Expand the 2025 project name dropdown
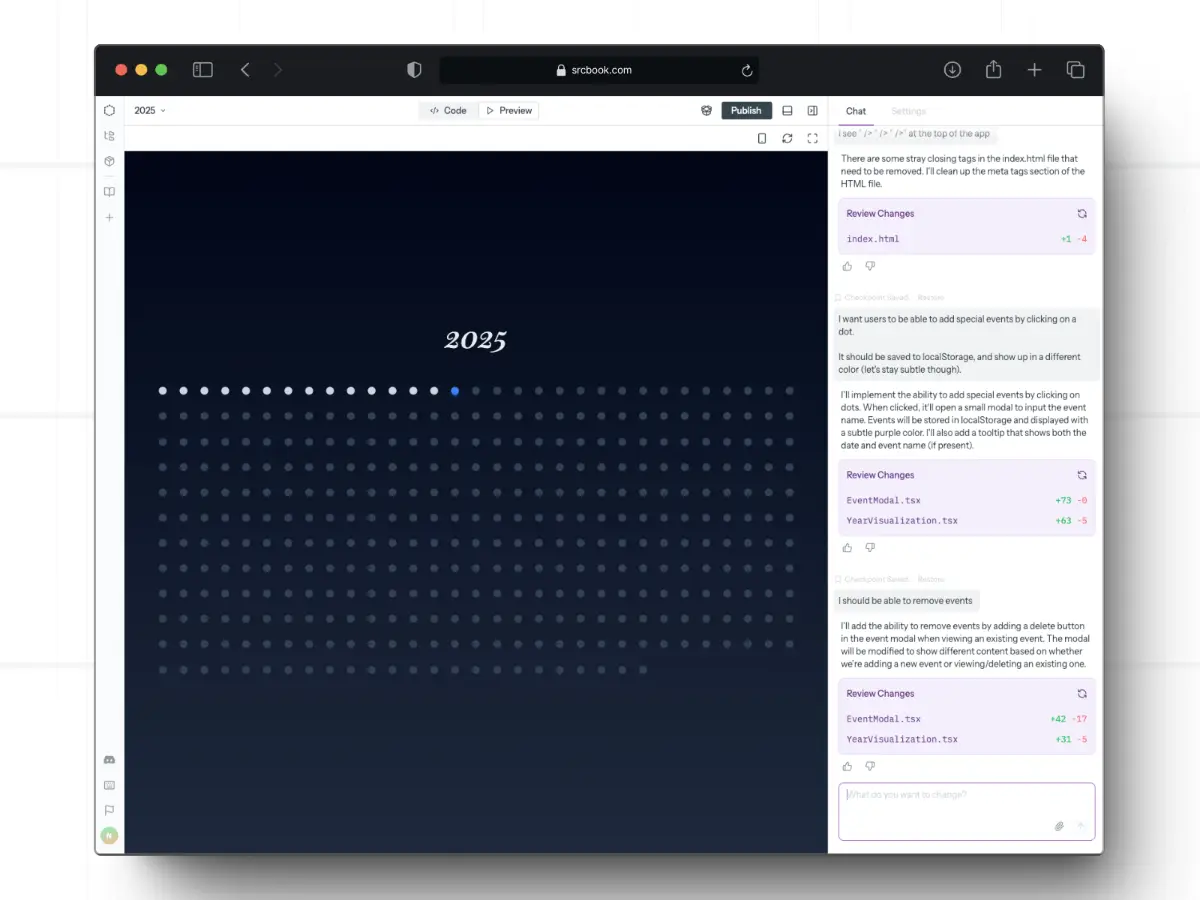Screen dimensions: 1200x900 pyautogui.click(x=150, y=111)
